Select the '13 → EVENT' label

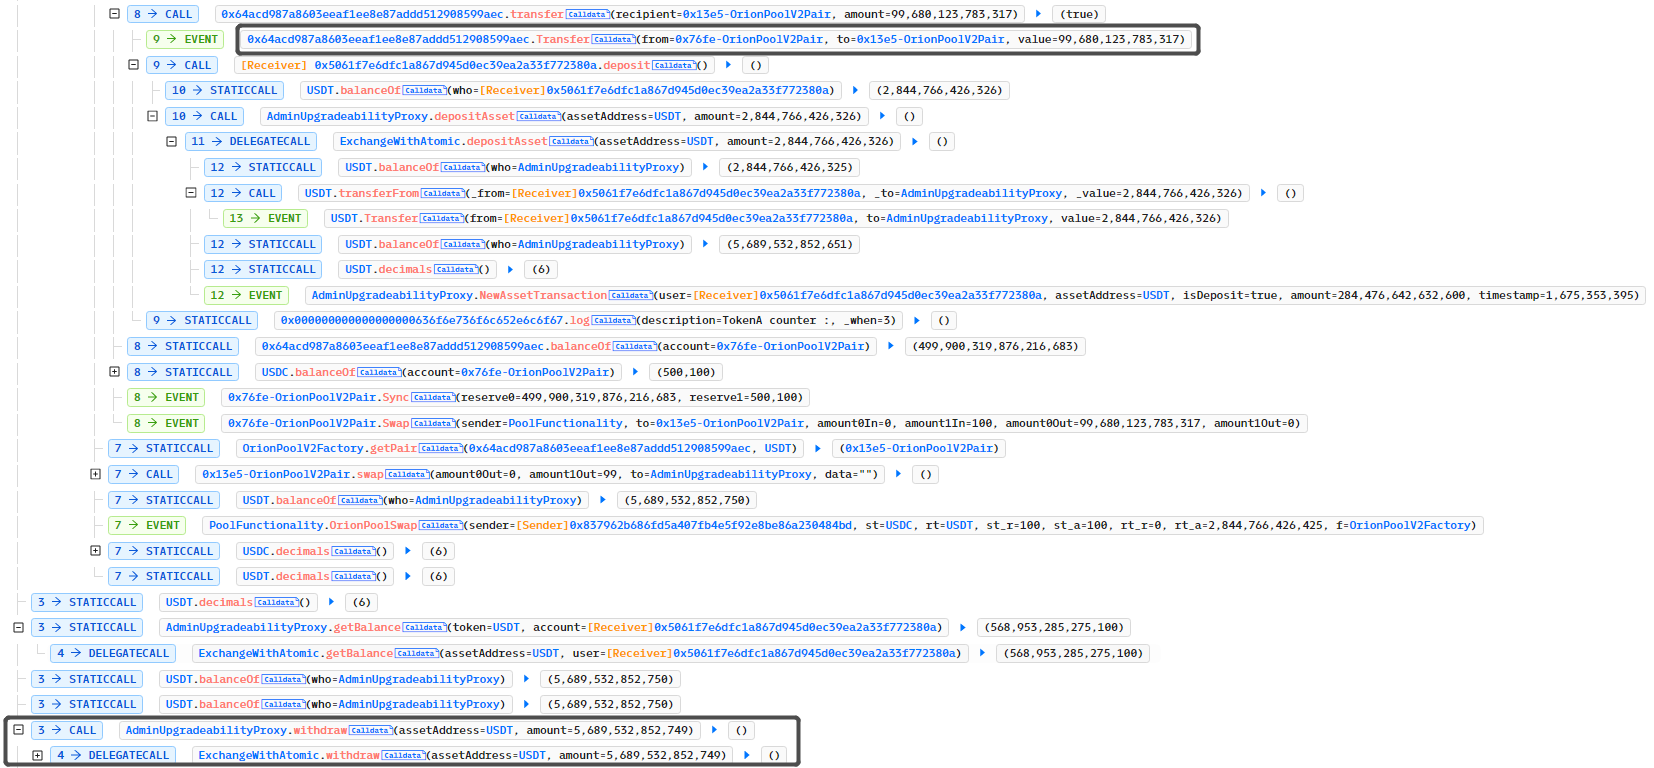[265, 219]
